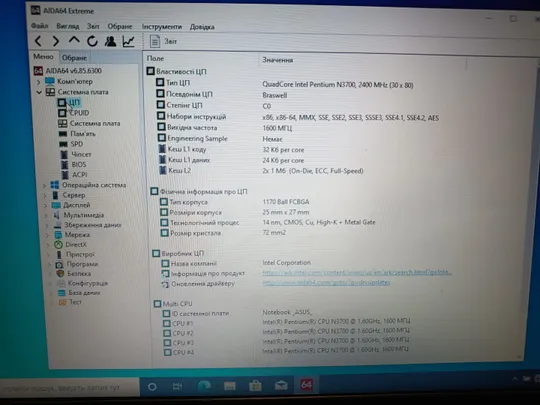Go forward with the right arrow toolbar icon
This screenshot has width=540, height=405.
pyautogui.click(x=56, y=41)
